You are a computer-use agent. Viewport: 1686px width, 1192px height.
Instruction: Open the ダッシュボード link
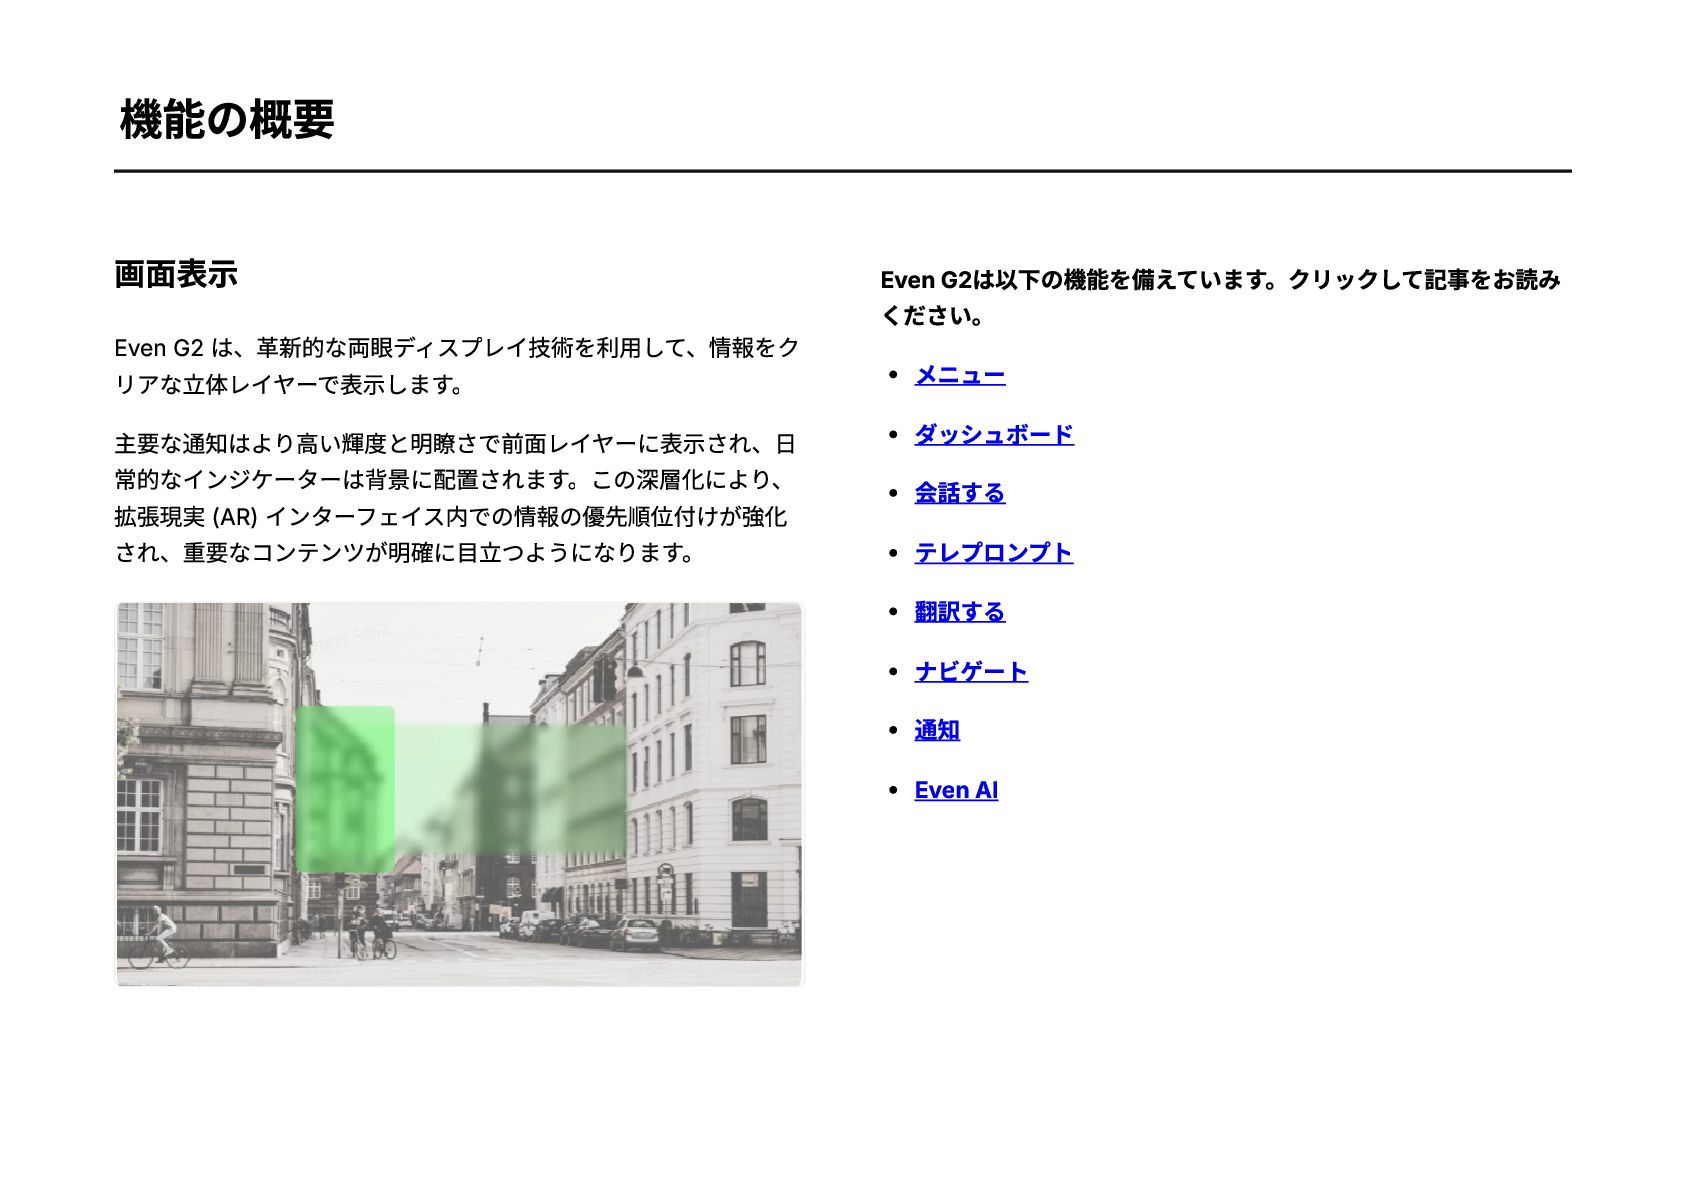click(x=993, y=434)
